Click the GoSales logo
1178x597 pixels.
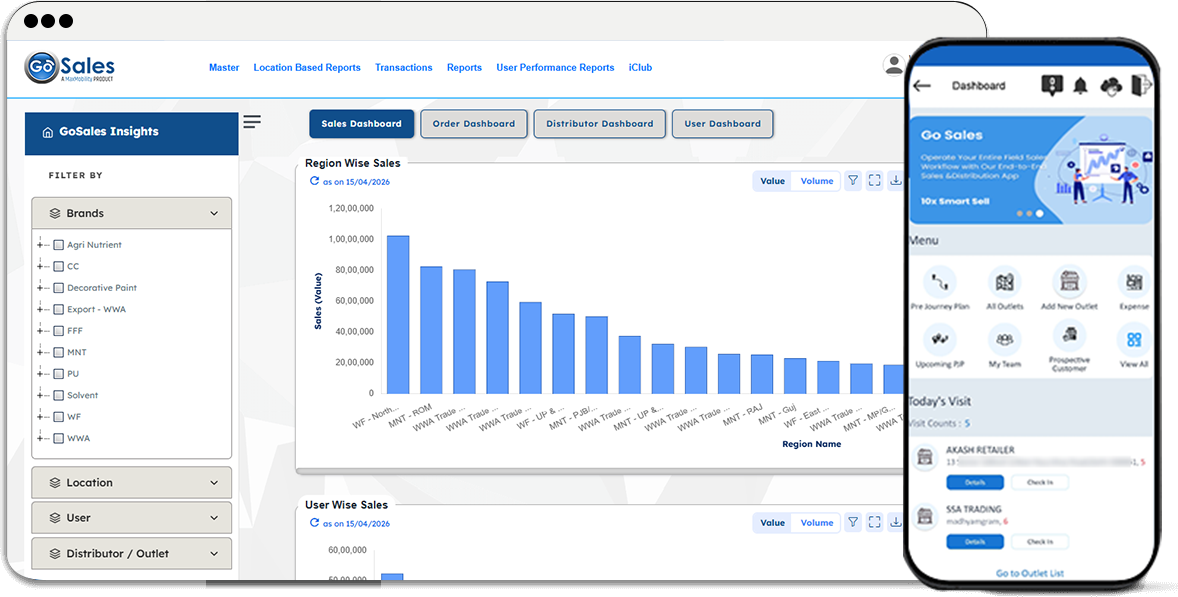point(69,68)
